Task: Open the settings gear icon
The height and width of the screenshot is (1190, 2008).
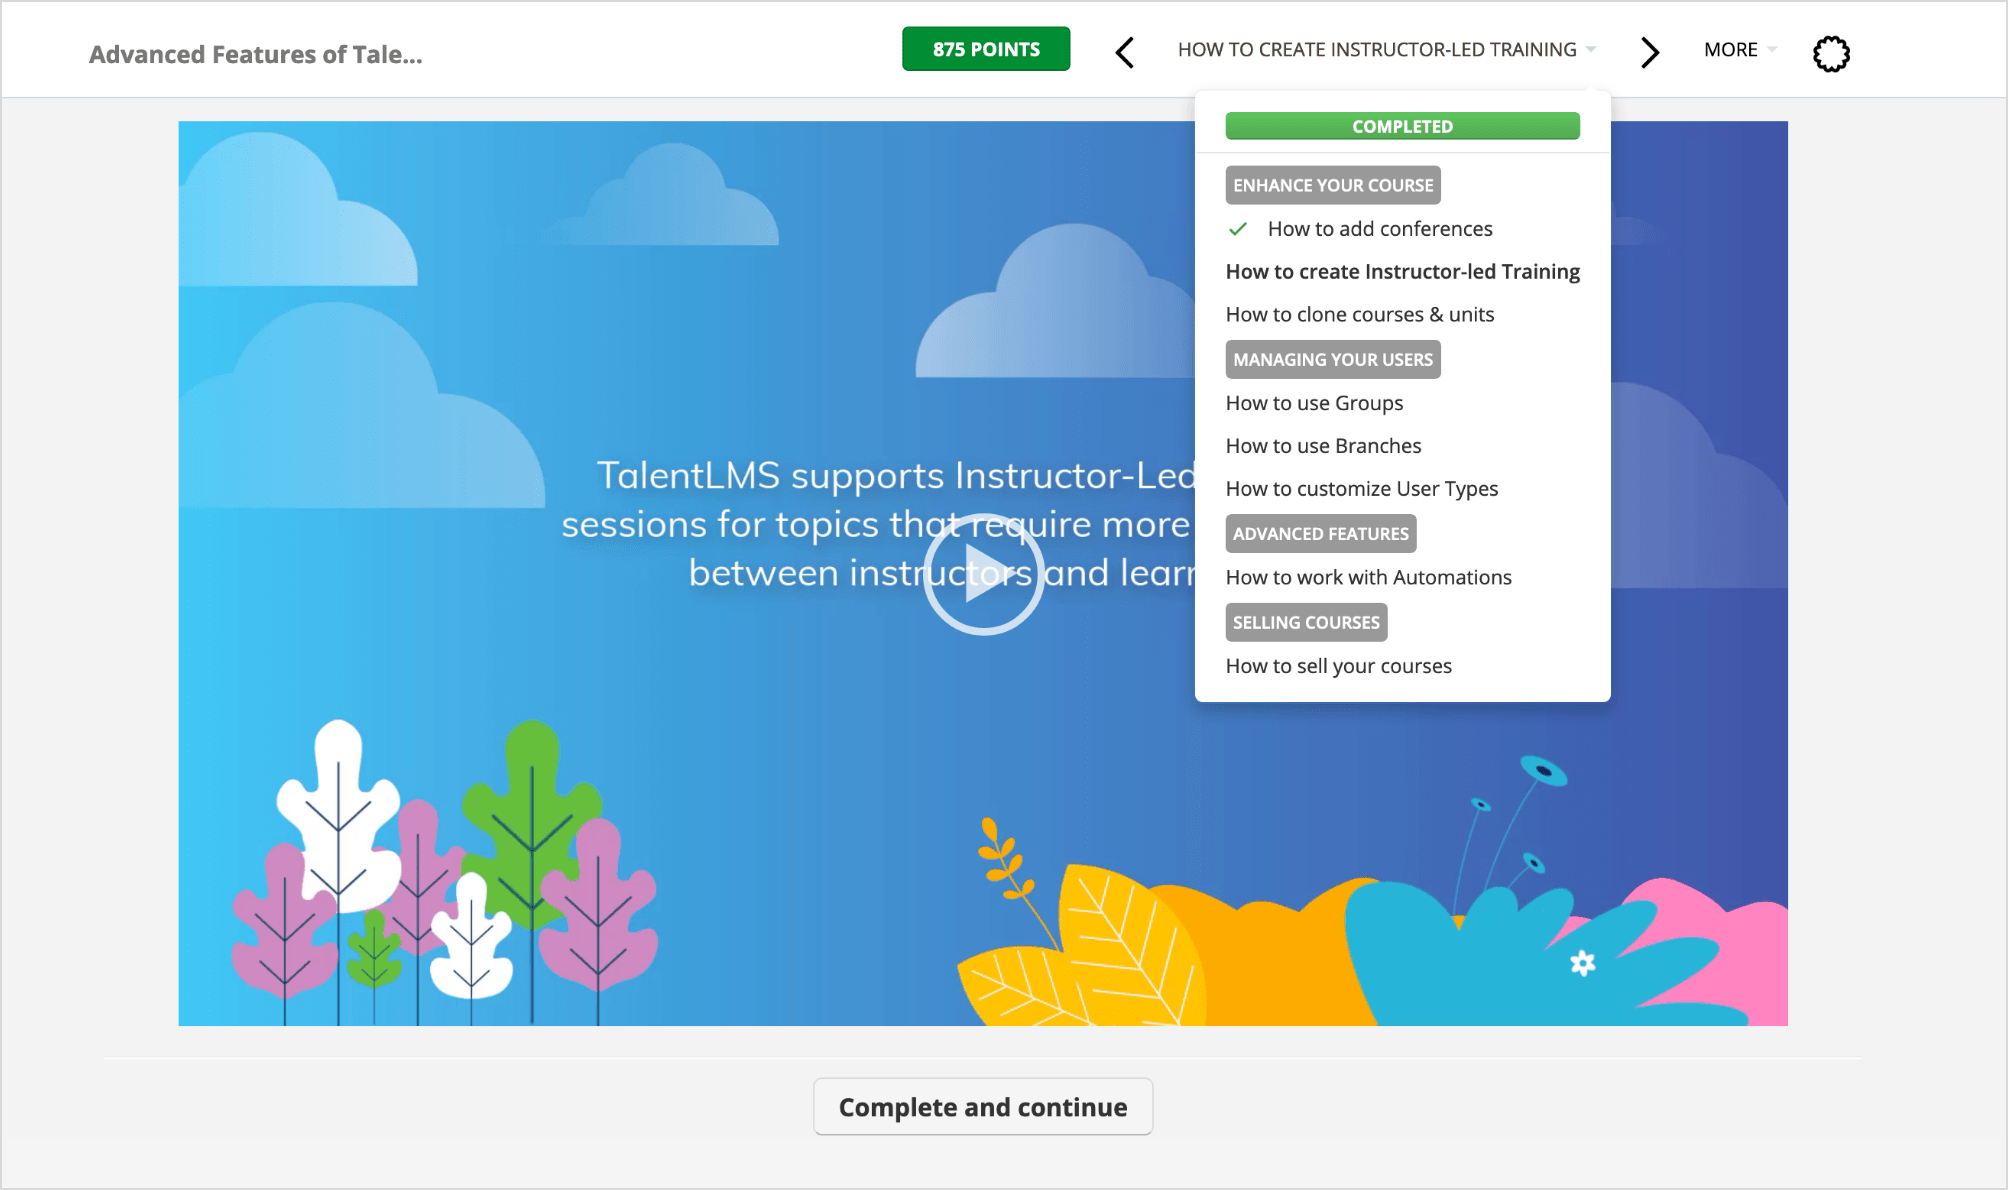Action: [1830, 53]
